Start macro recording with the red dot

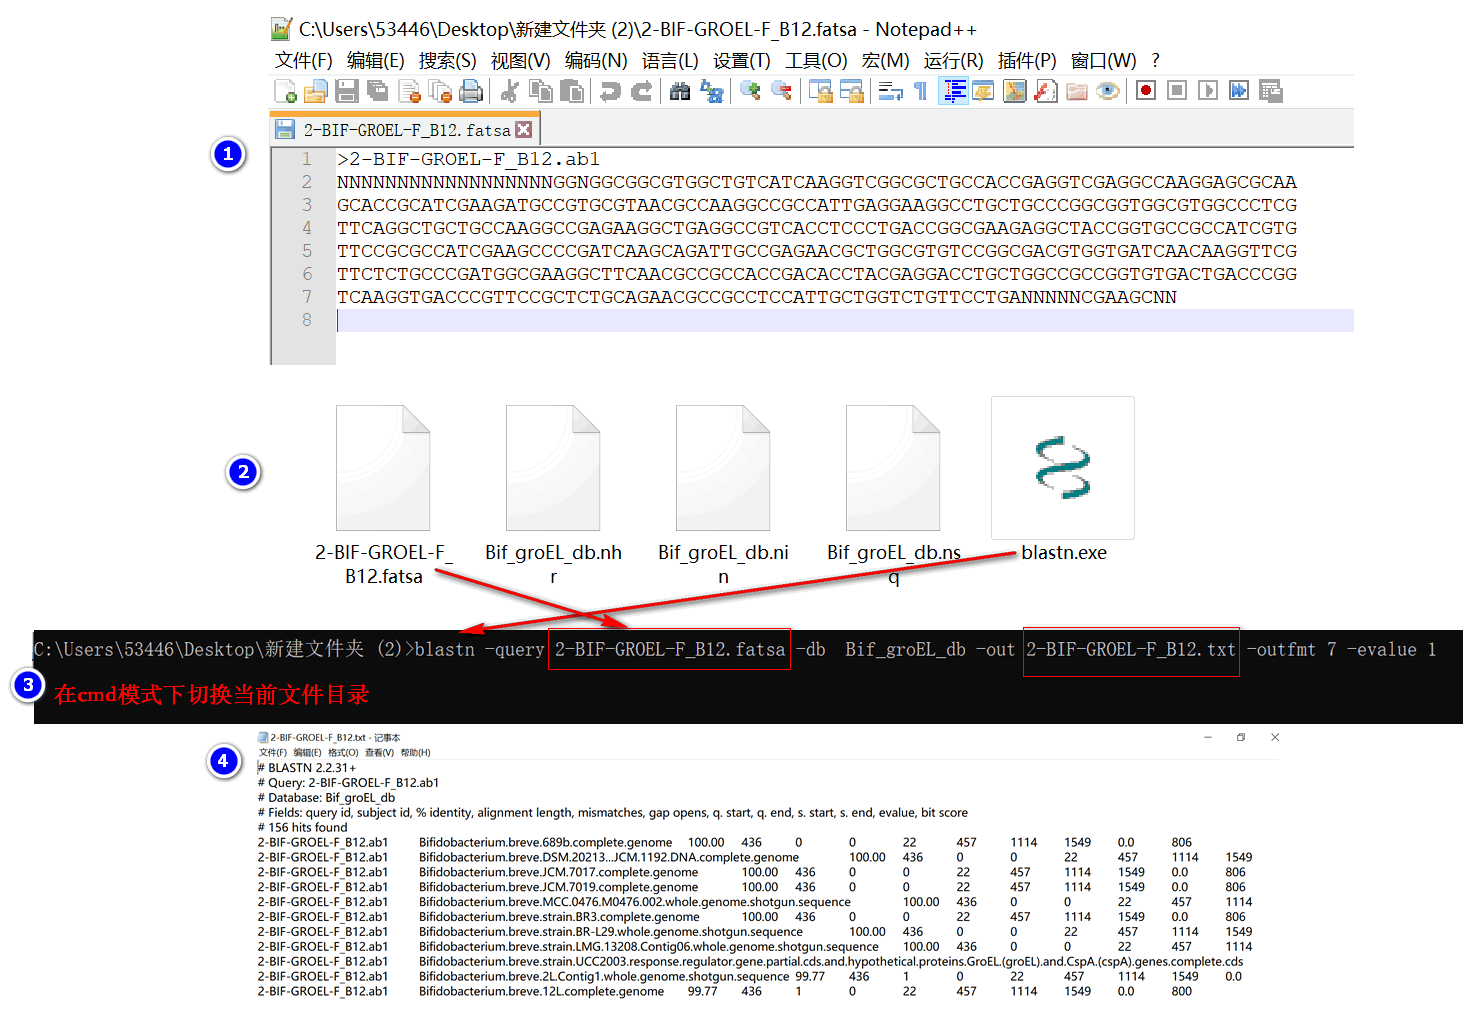tap(1146, 91)
